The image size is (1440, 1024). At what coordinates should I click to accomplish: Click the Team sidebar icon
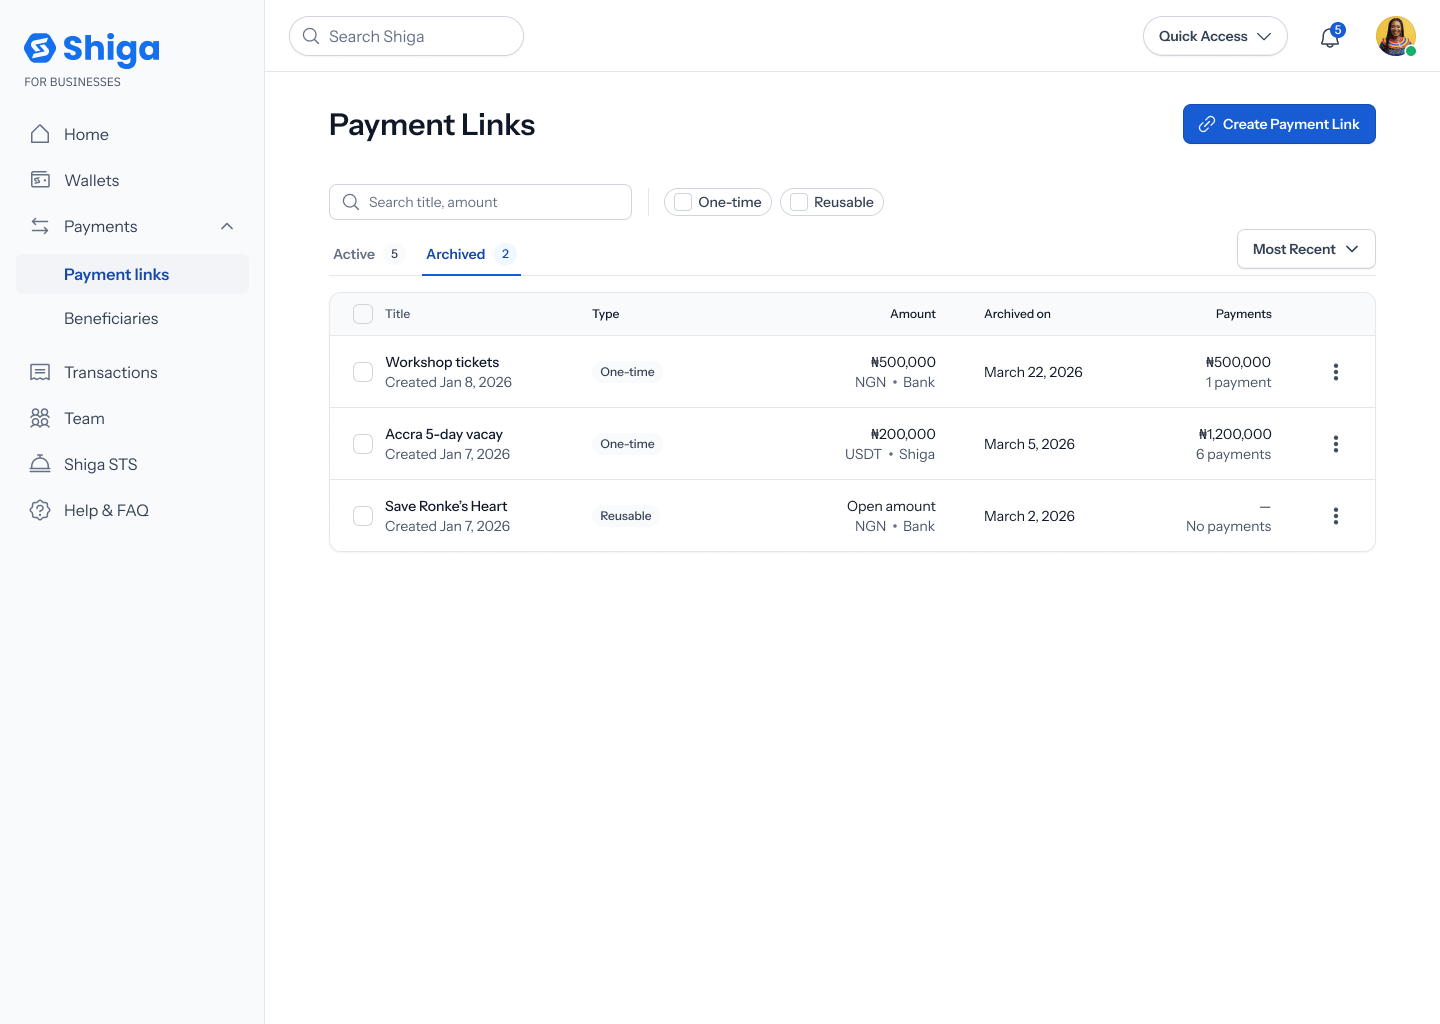click(x=40, y=418)
